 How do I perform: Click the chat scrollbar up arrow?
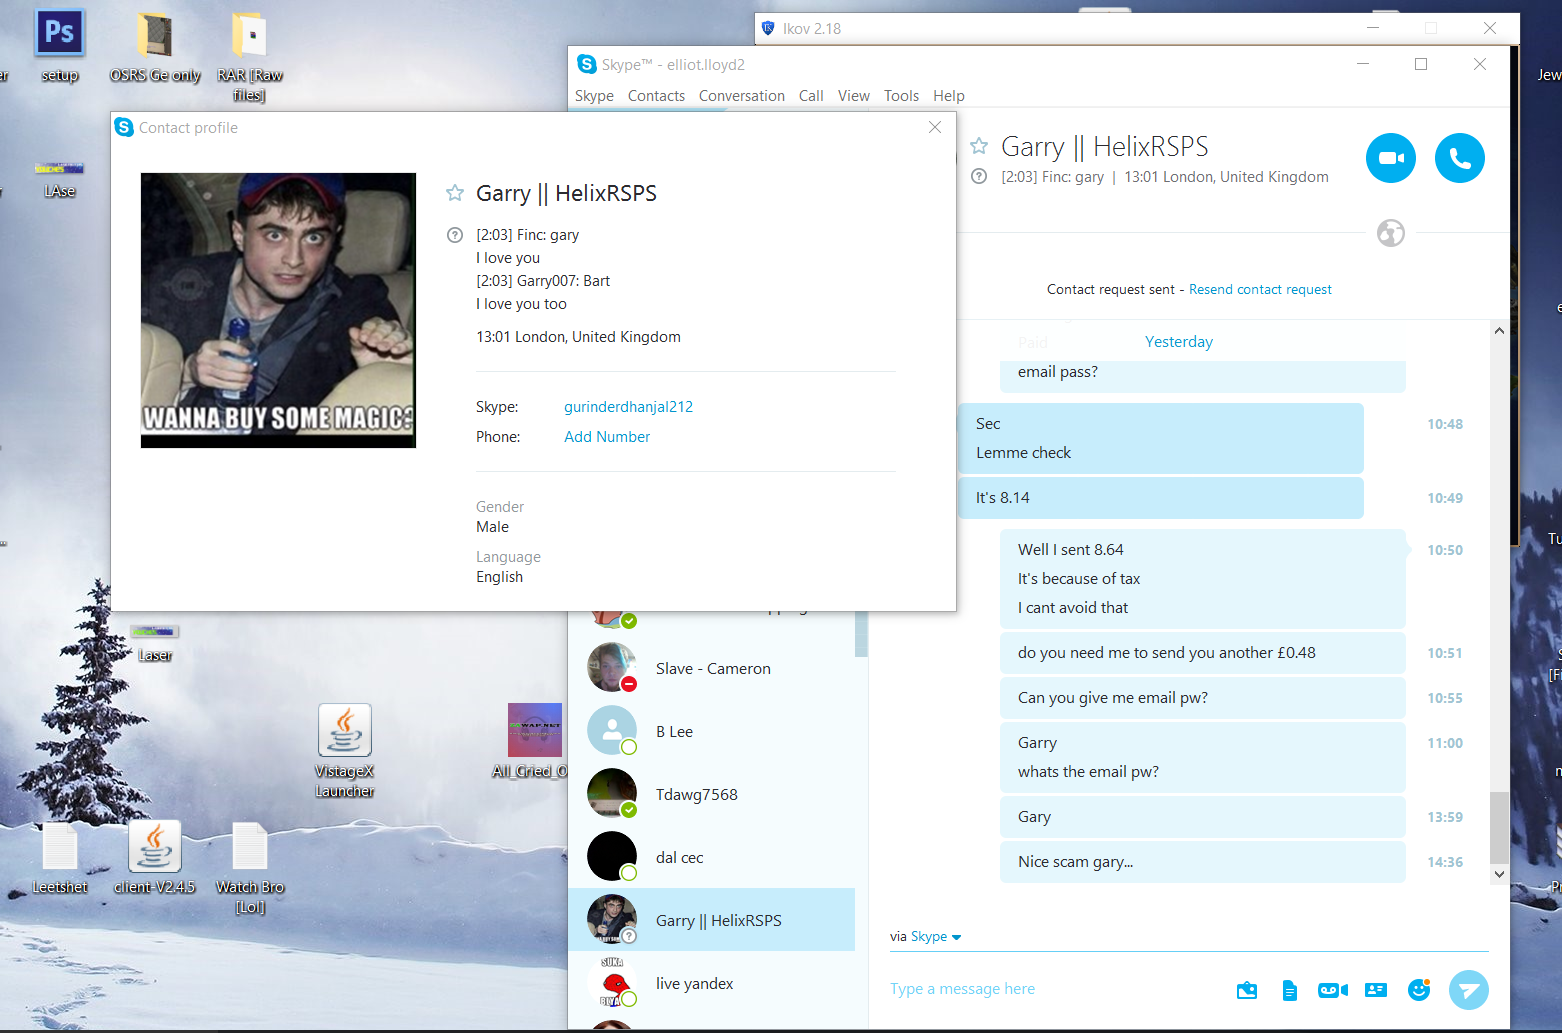1499,331
